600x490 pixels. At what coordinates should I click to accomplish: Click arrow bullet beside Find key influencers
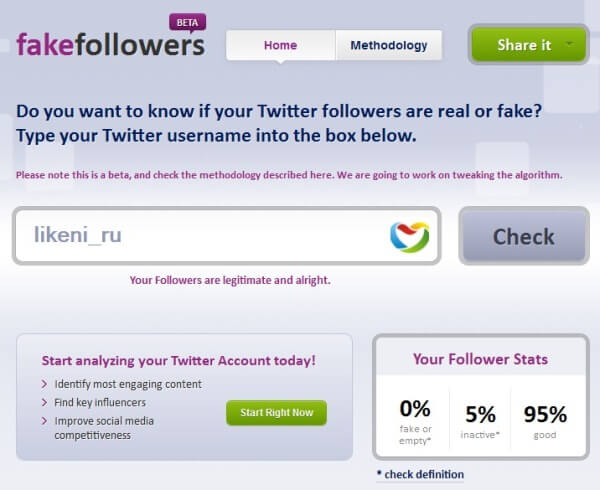click(45, 402)
